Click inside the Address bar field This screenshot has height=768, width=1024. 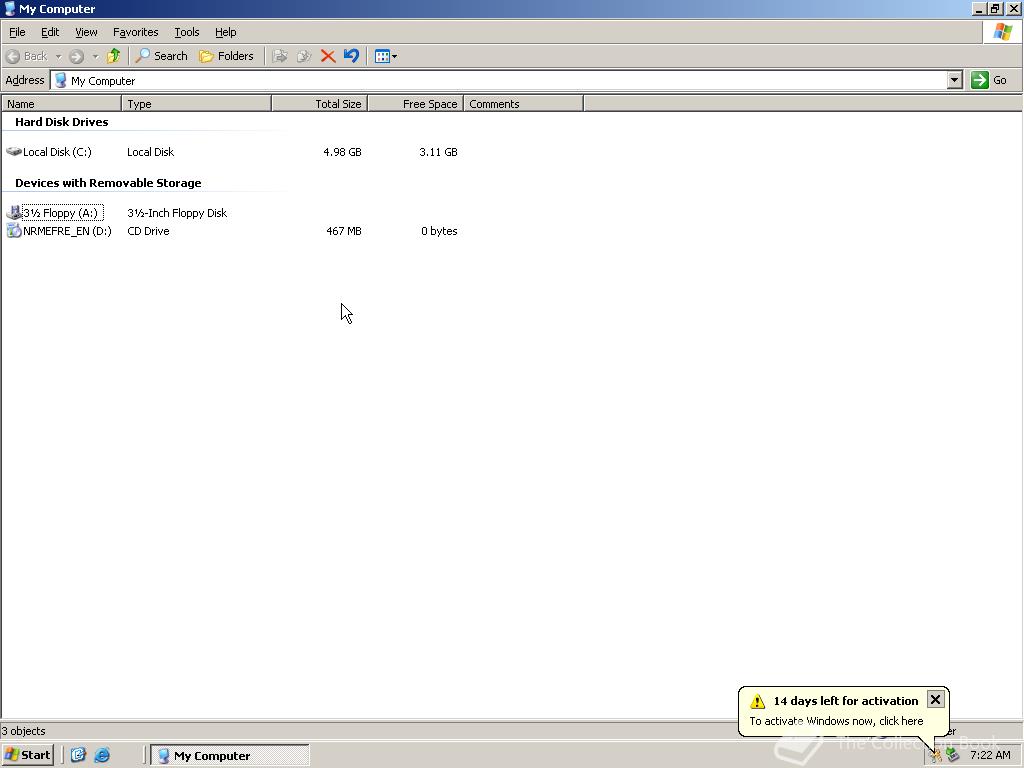[x=500, y=80]
